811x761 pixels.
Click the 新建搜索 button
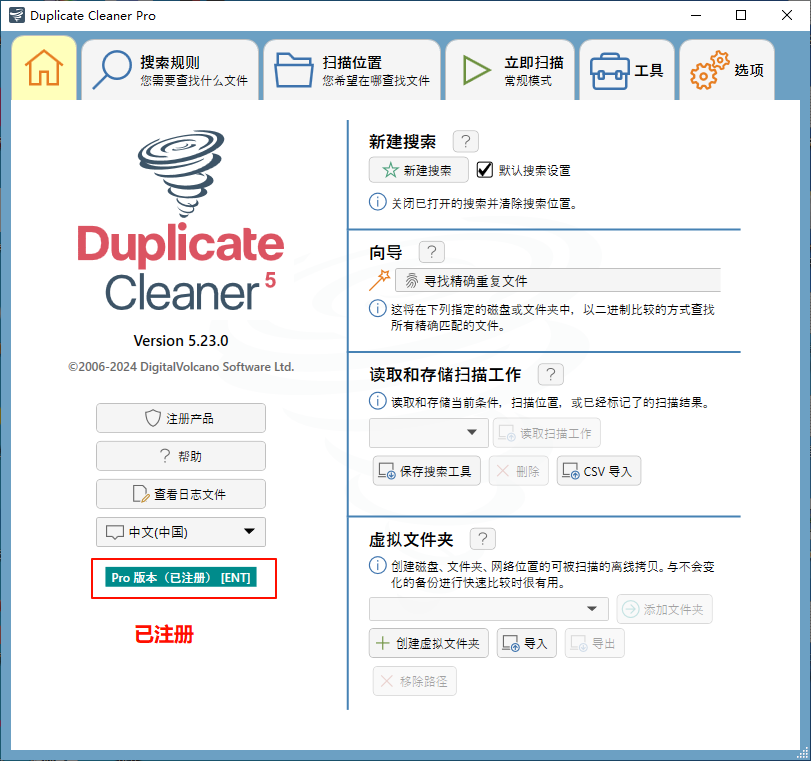click(418, 170)
